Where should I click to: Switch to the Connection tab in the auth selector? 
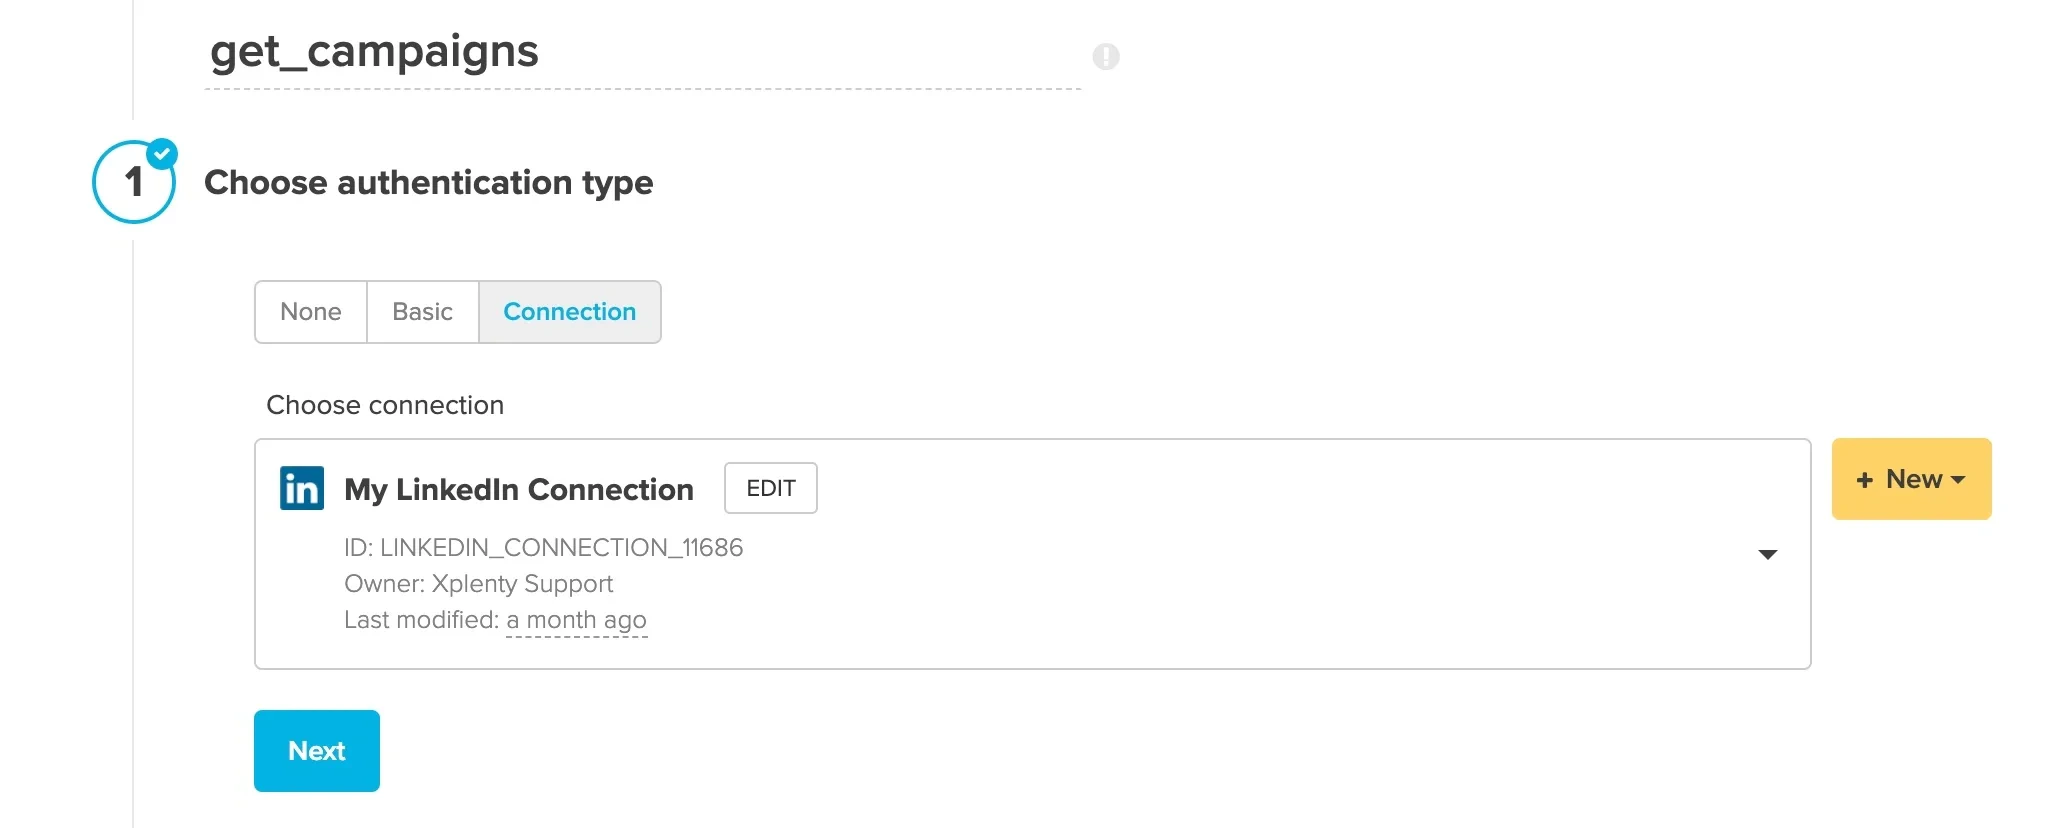570,312
